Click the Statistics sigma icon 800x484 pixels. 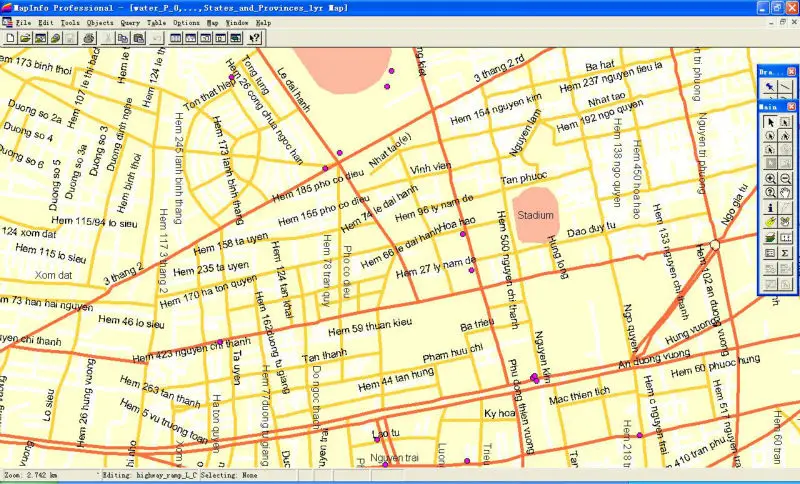[x=785, y=253]
